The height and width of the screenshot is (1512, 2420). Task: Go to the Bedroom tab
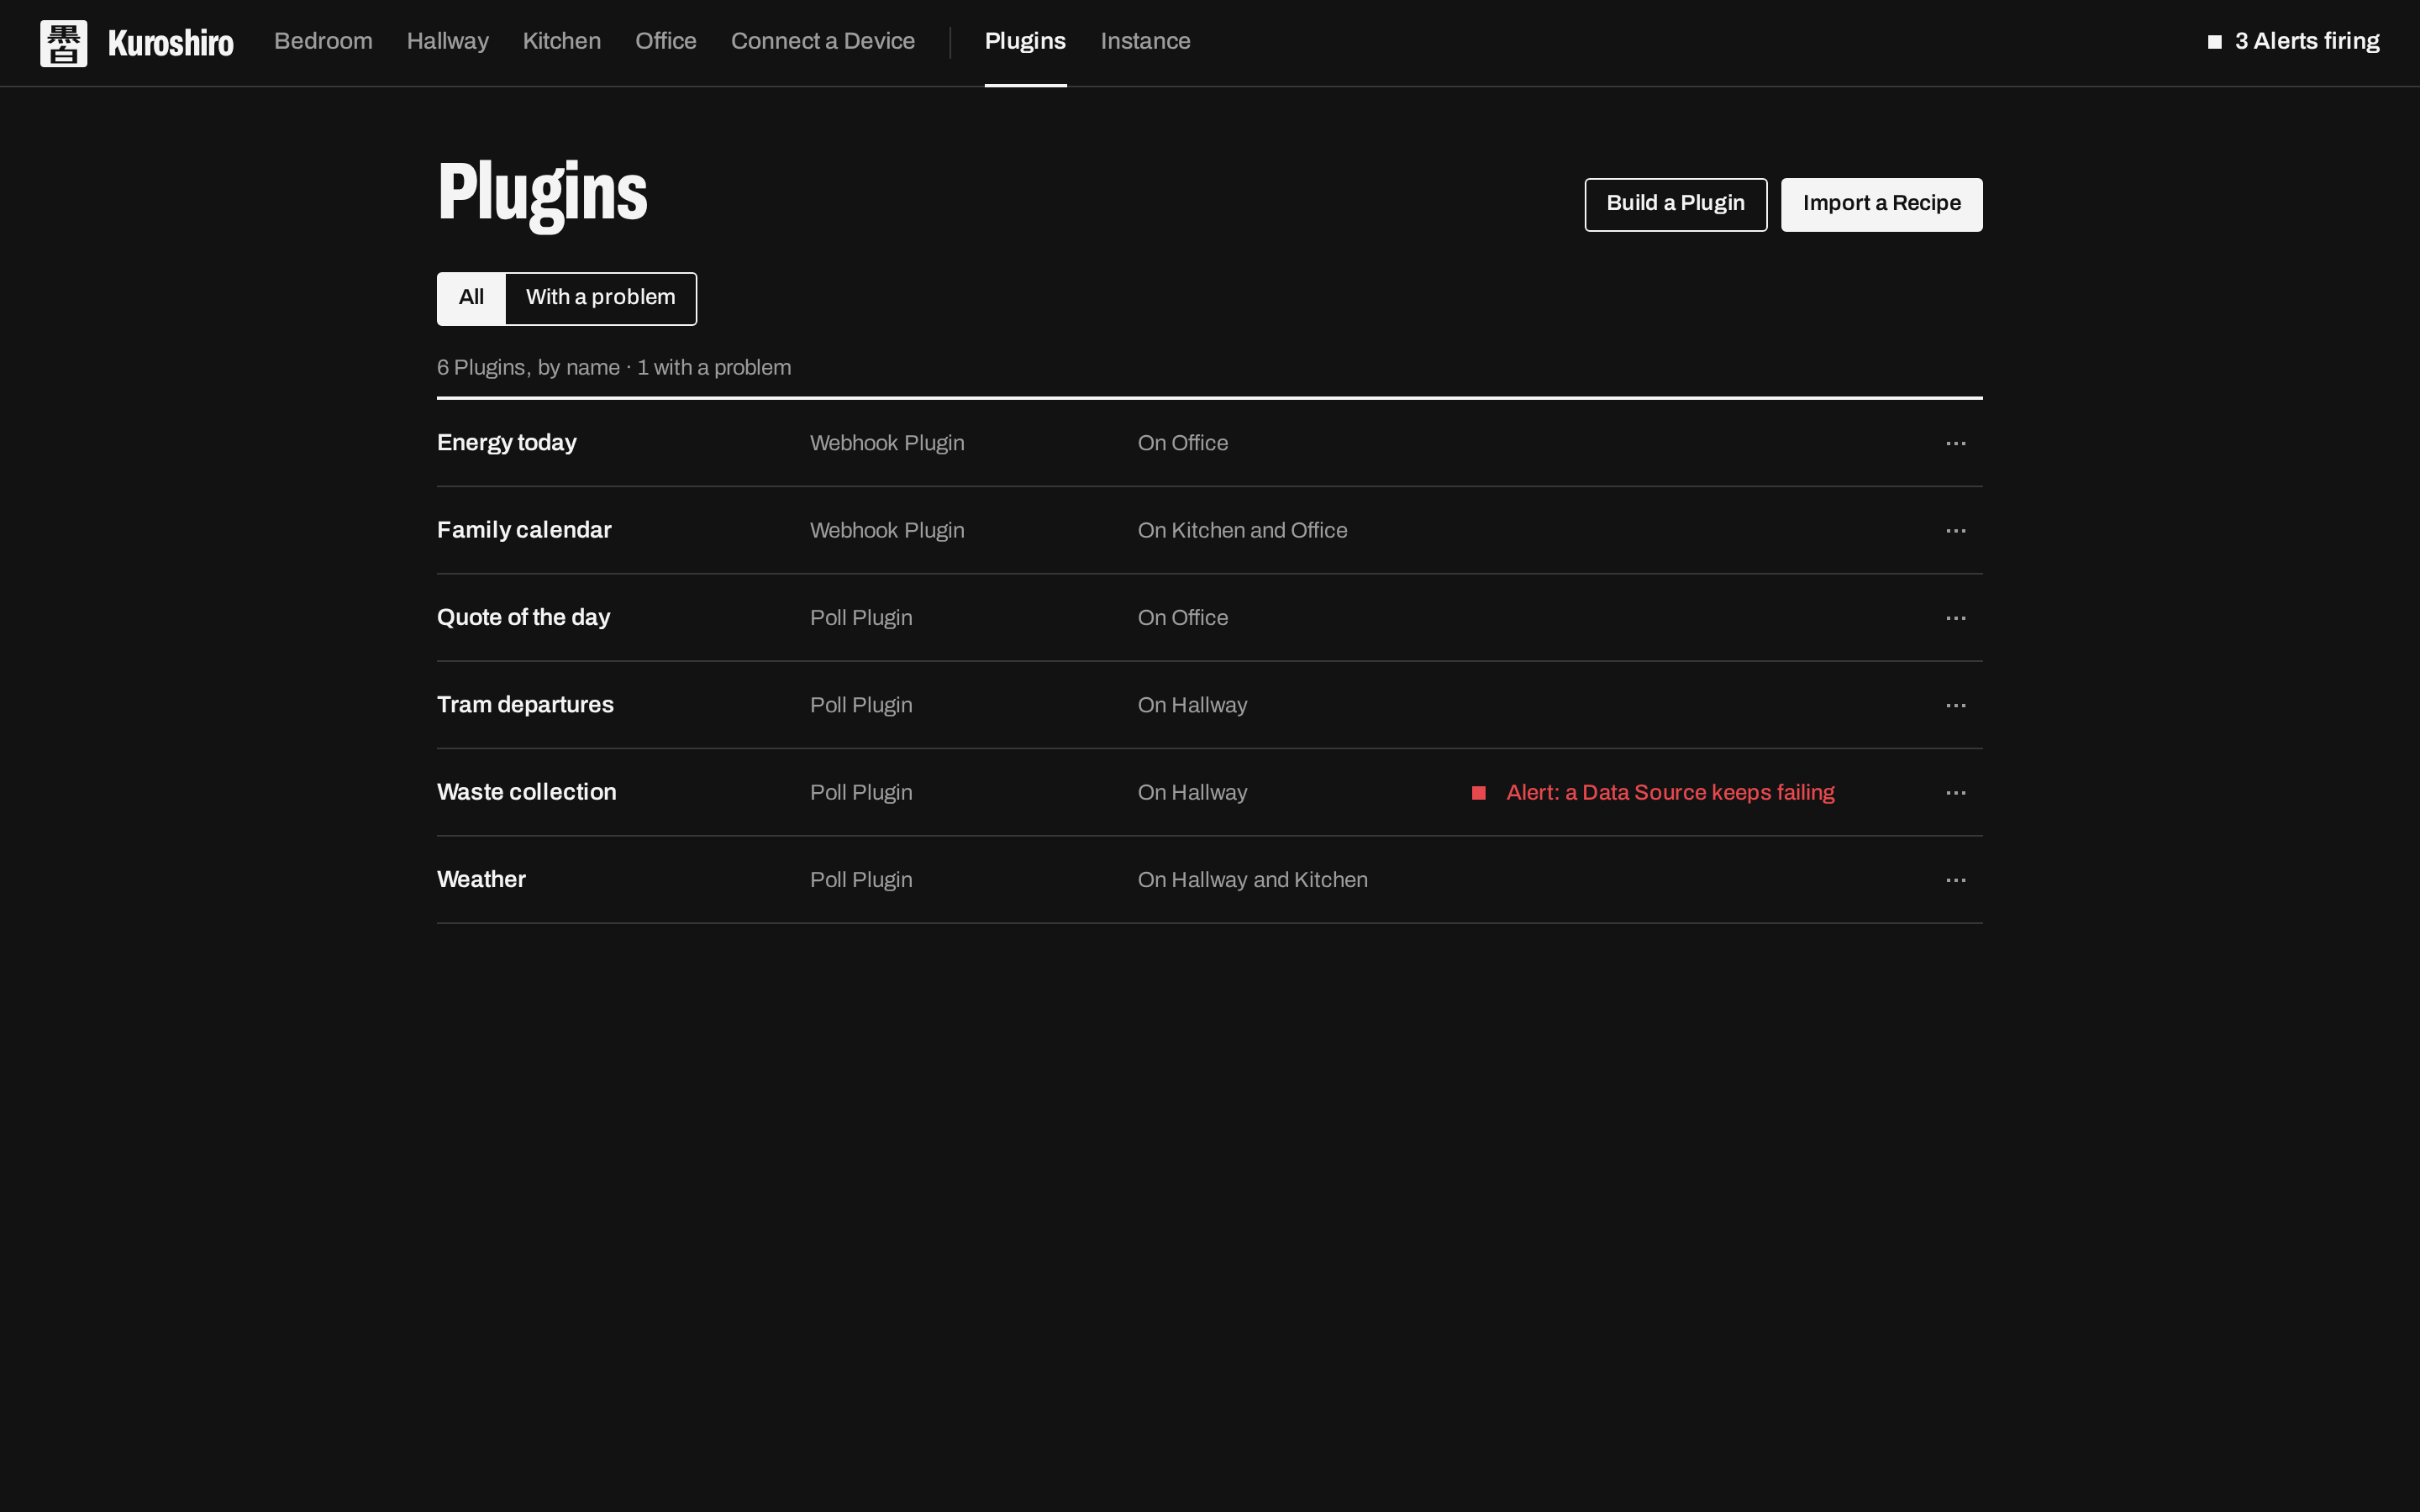[x=323, y=41]
